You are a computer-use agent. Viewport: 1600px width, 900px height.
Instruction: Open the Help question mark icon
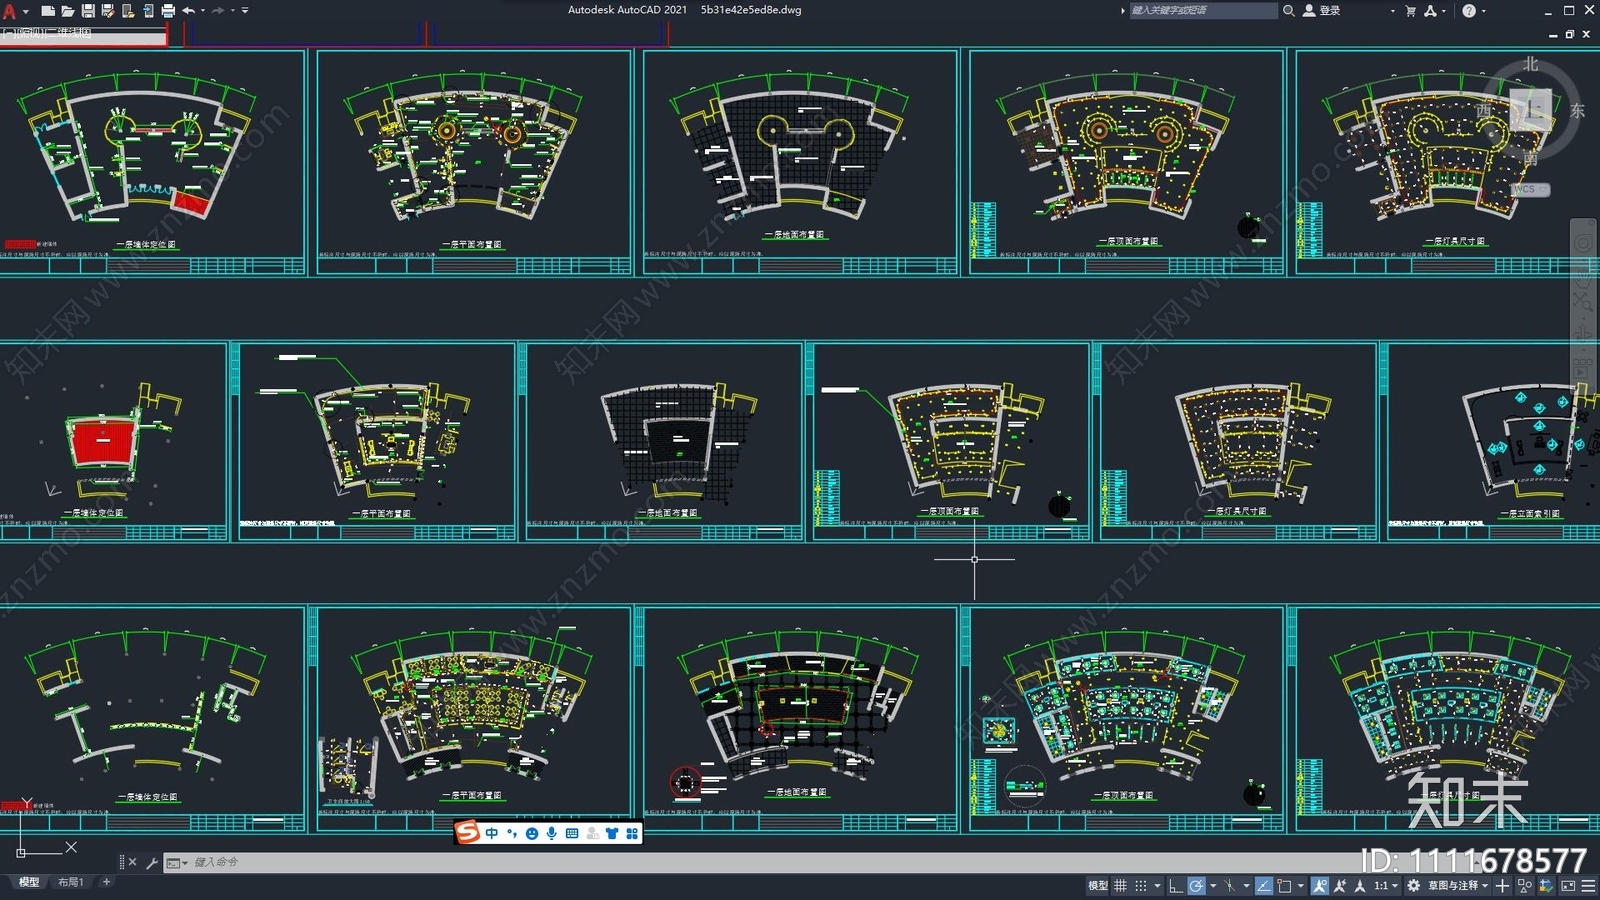tap(1469, 11)
